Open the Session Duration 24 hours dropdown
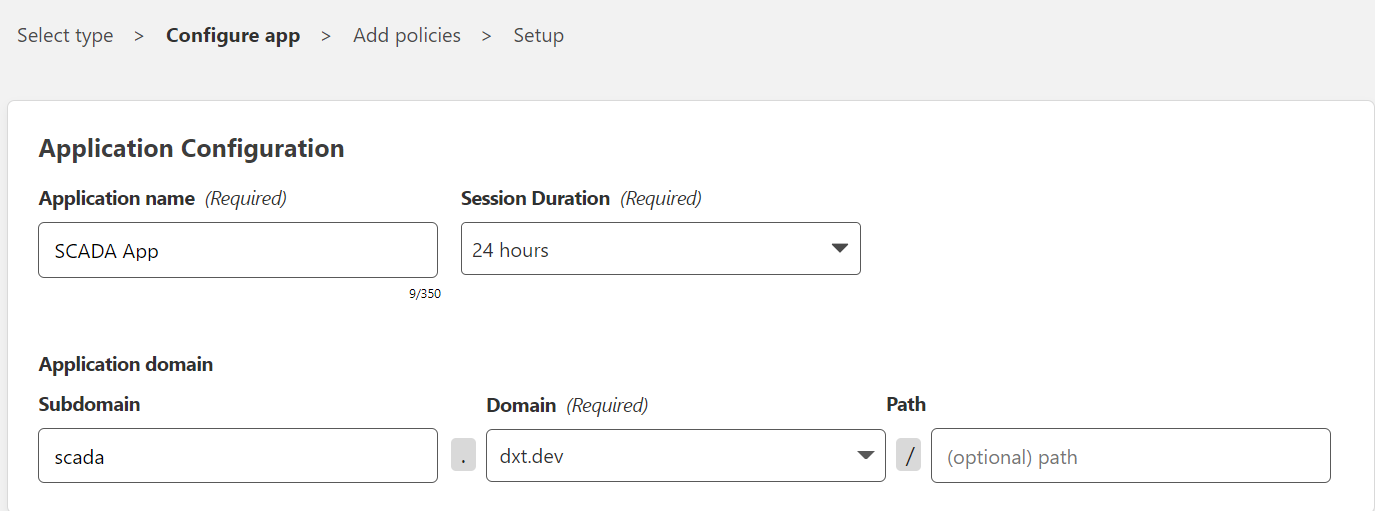Image resolution: width=1375 pixels, height=511 pixels. pyautogui.click(x=661, y=249)
